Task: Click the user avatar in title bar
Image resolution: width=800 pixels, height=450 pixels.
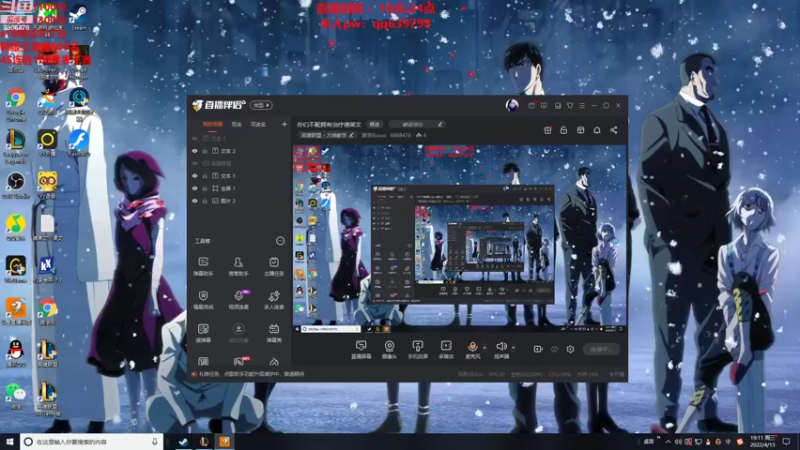Action: click(512, 105)
